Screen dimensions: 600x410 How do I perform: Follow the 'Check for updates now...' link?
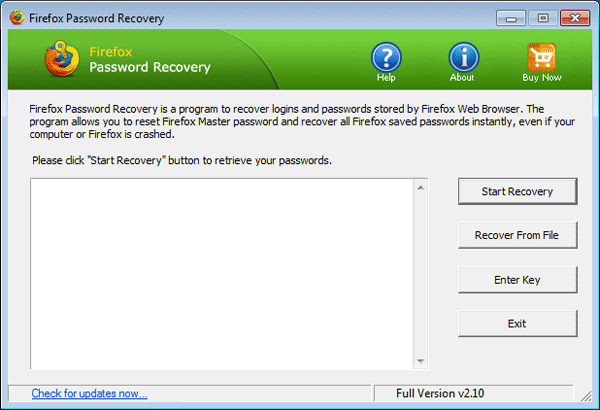(x=89, y=394)
